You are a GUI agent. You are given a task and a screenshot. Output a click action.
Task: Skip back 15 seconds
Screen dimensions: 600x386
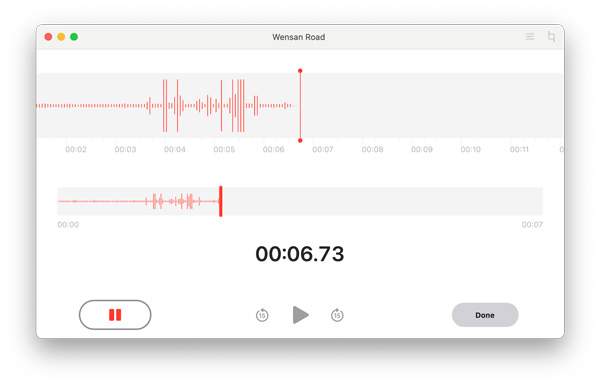[x=262, y=315]
